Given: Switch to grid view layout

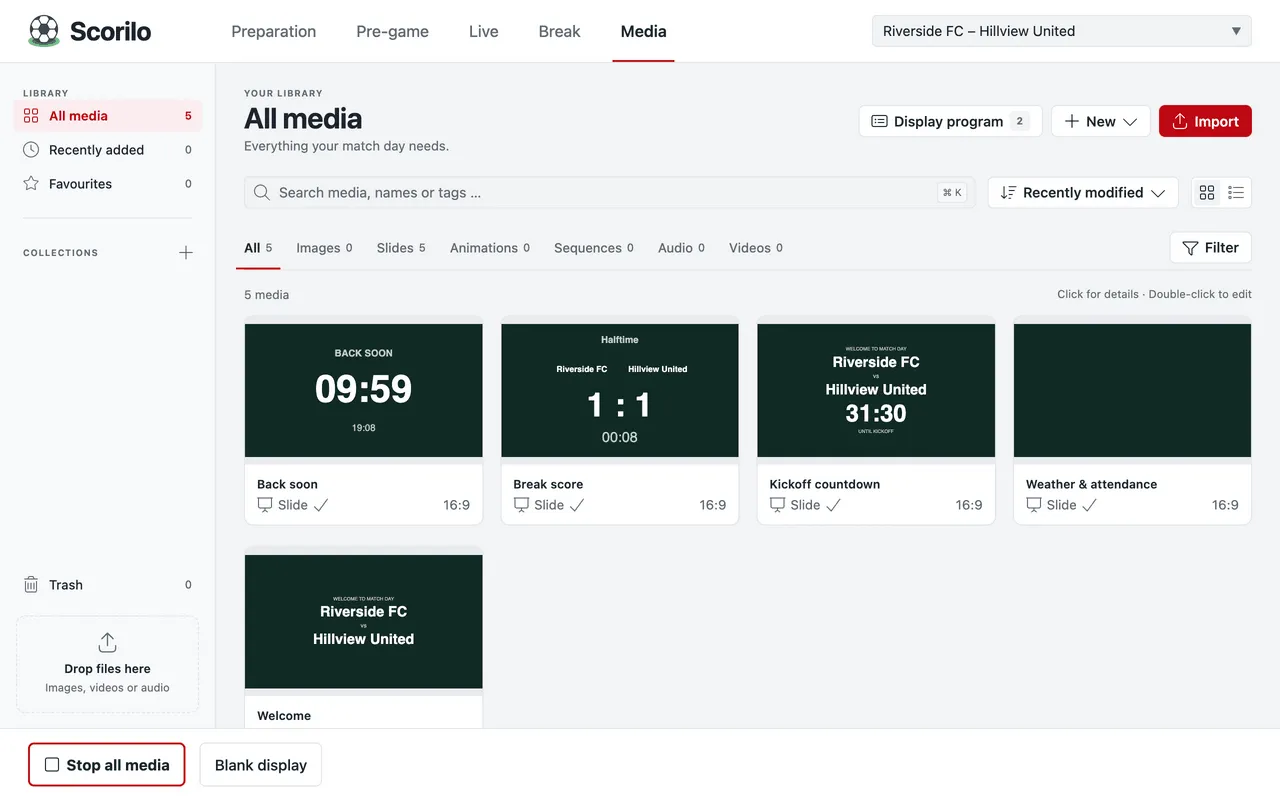Looking at the screenshot, I should point(1207,193).
